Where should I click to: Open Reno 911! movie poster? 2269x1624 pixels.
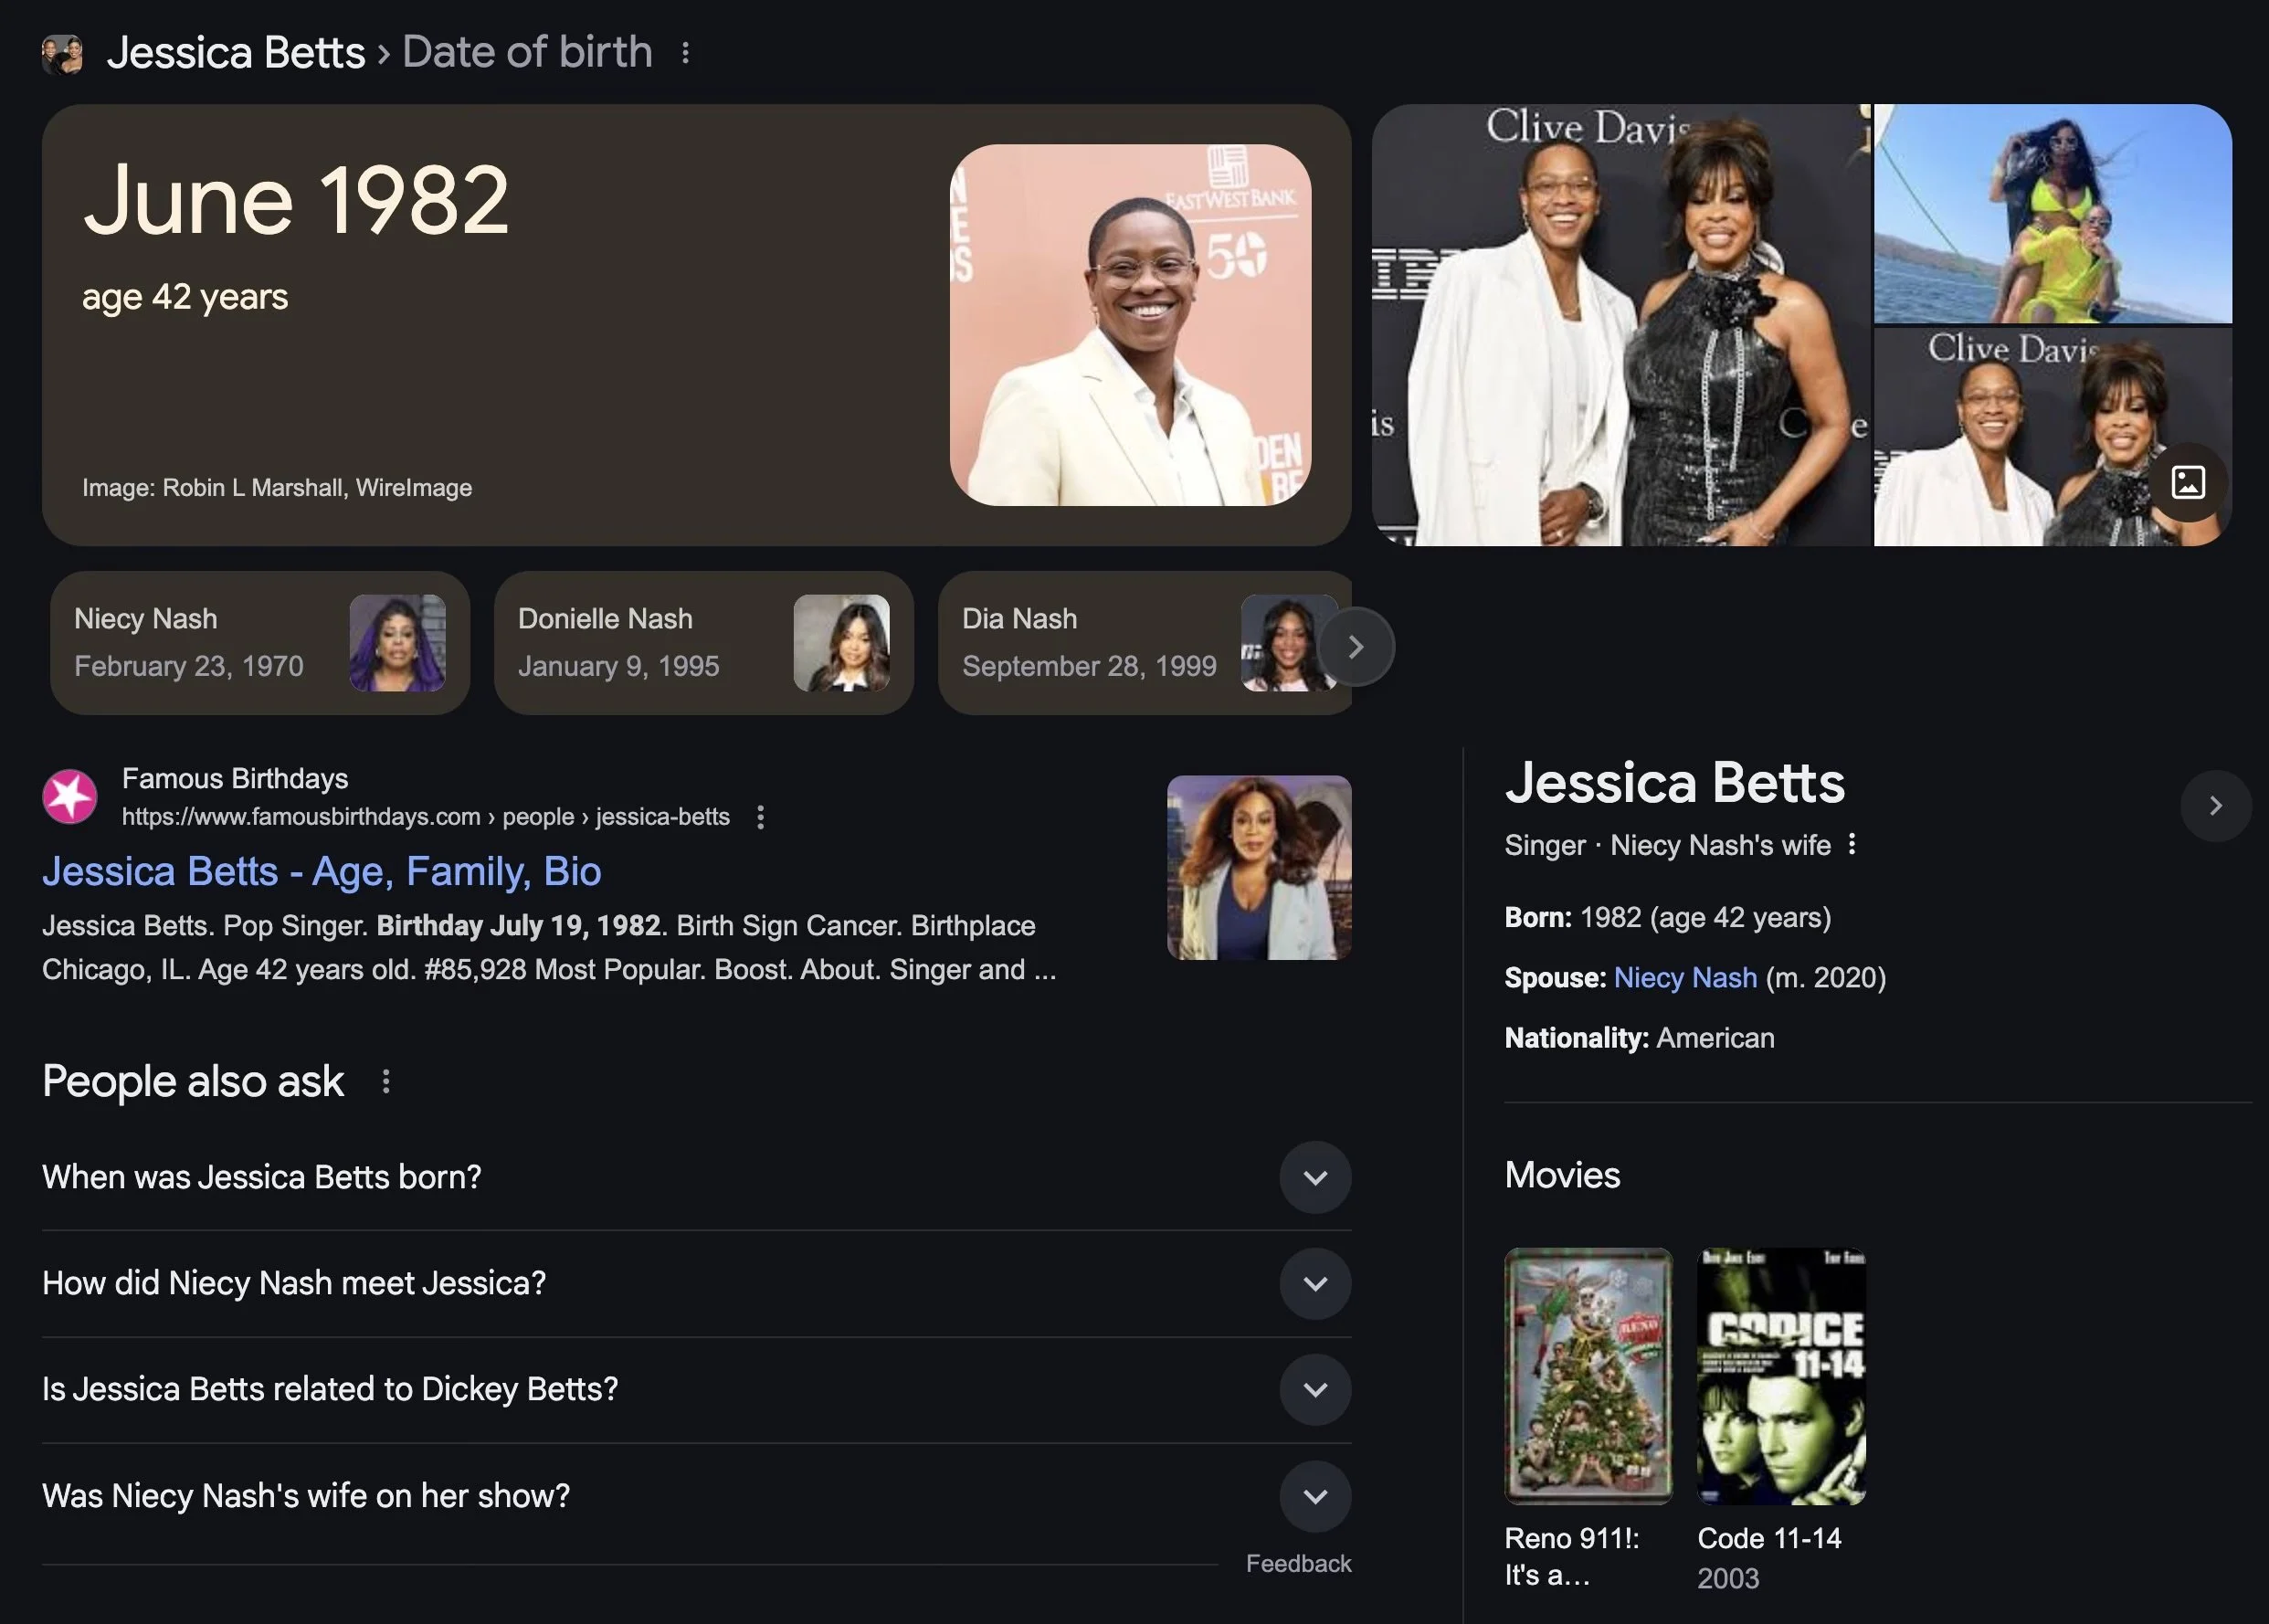tap(1588, 1376)
